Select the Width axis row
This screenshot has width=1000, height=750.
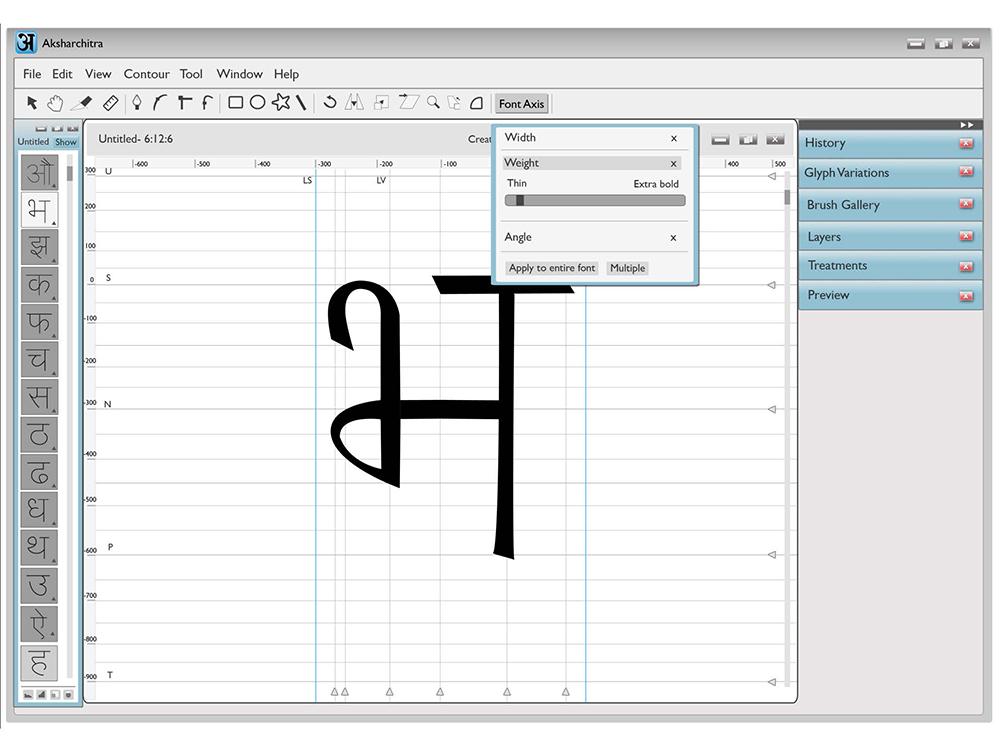594,138
